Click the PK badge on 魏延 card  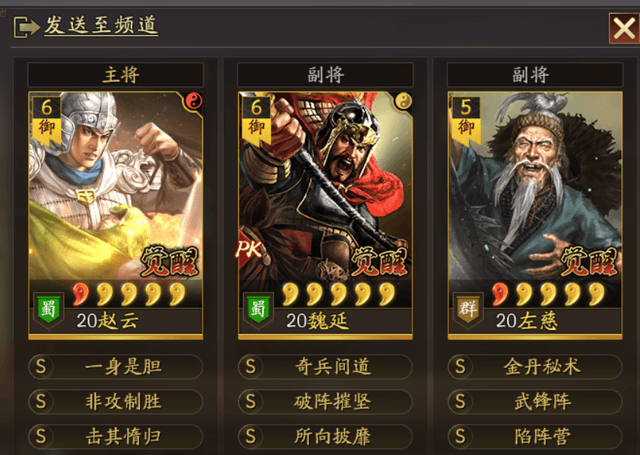click(x=249, y=249)
